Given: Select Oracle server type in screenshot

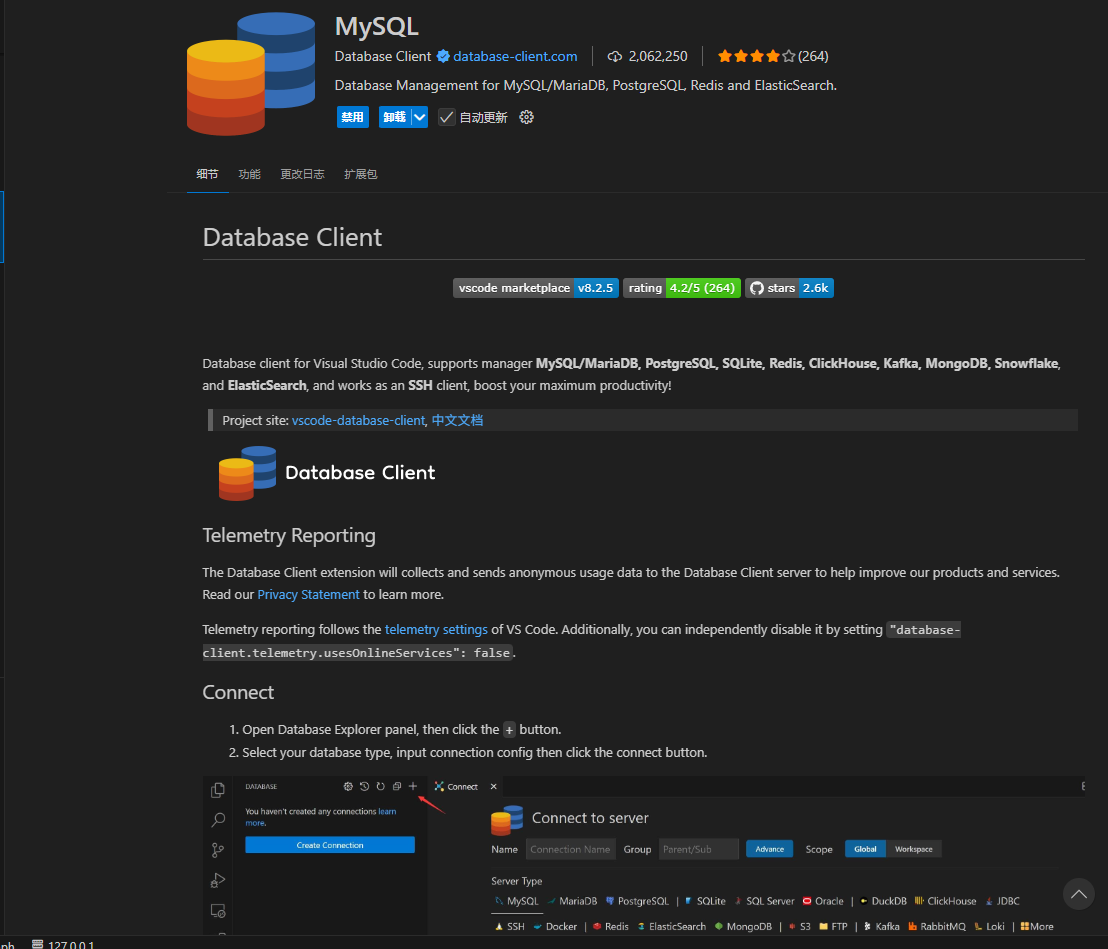Looking at the screenshot, I should click(823, 902).
